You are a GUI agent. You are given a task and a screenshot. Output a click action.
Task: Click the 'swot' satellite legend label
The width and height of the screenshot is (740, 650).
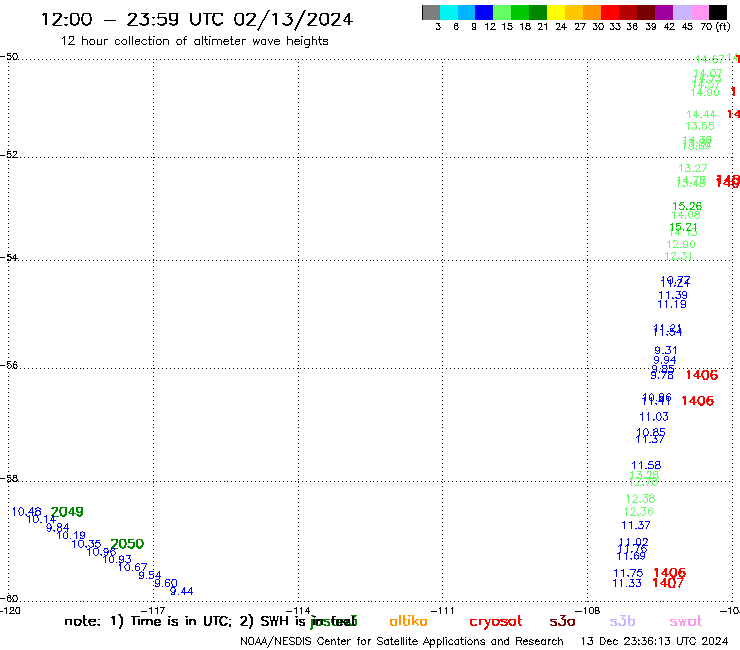click(686, 622)
